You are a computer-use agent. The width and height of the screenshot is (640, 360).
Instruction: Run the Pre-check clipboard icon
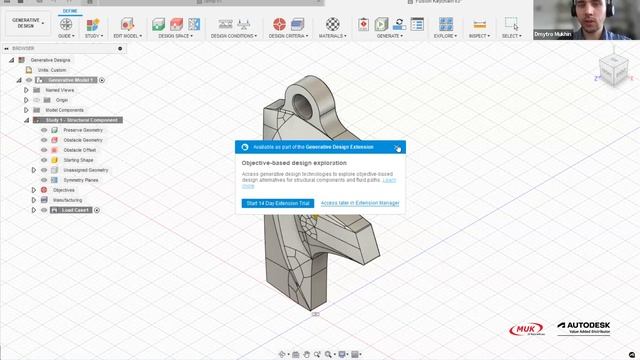point(363,24)
